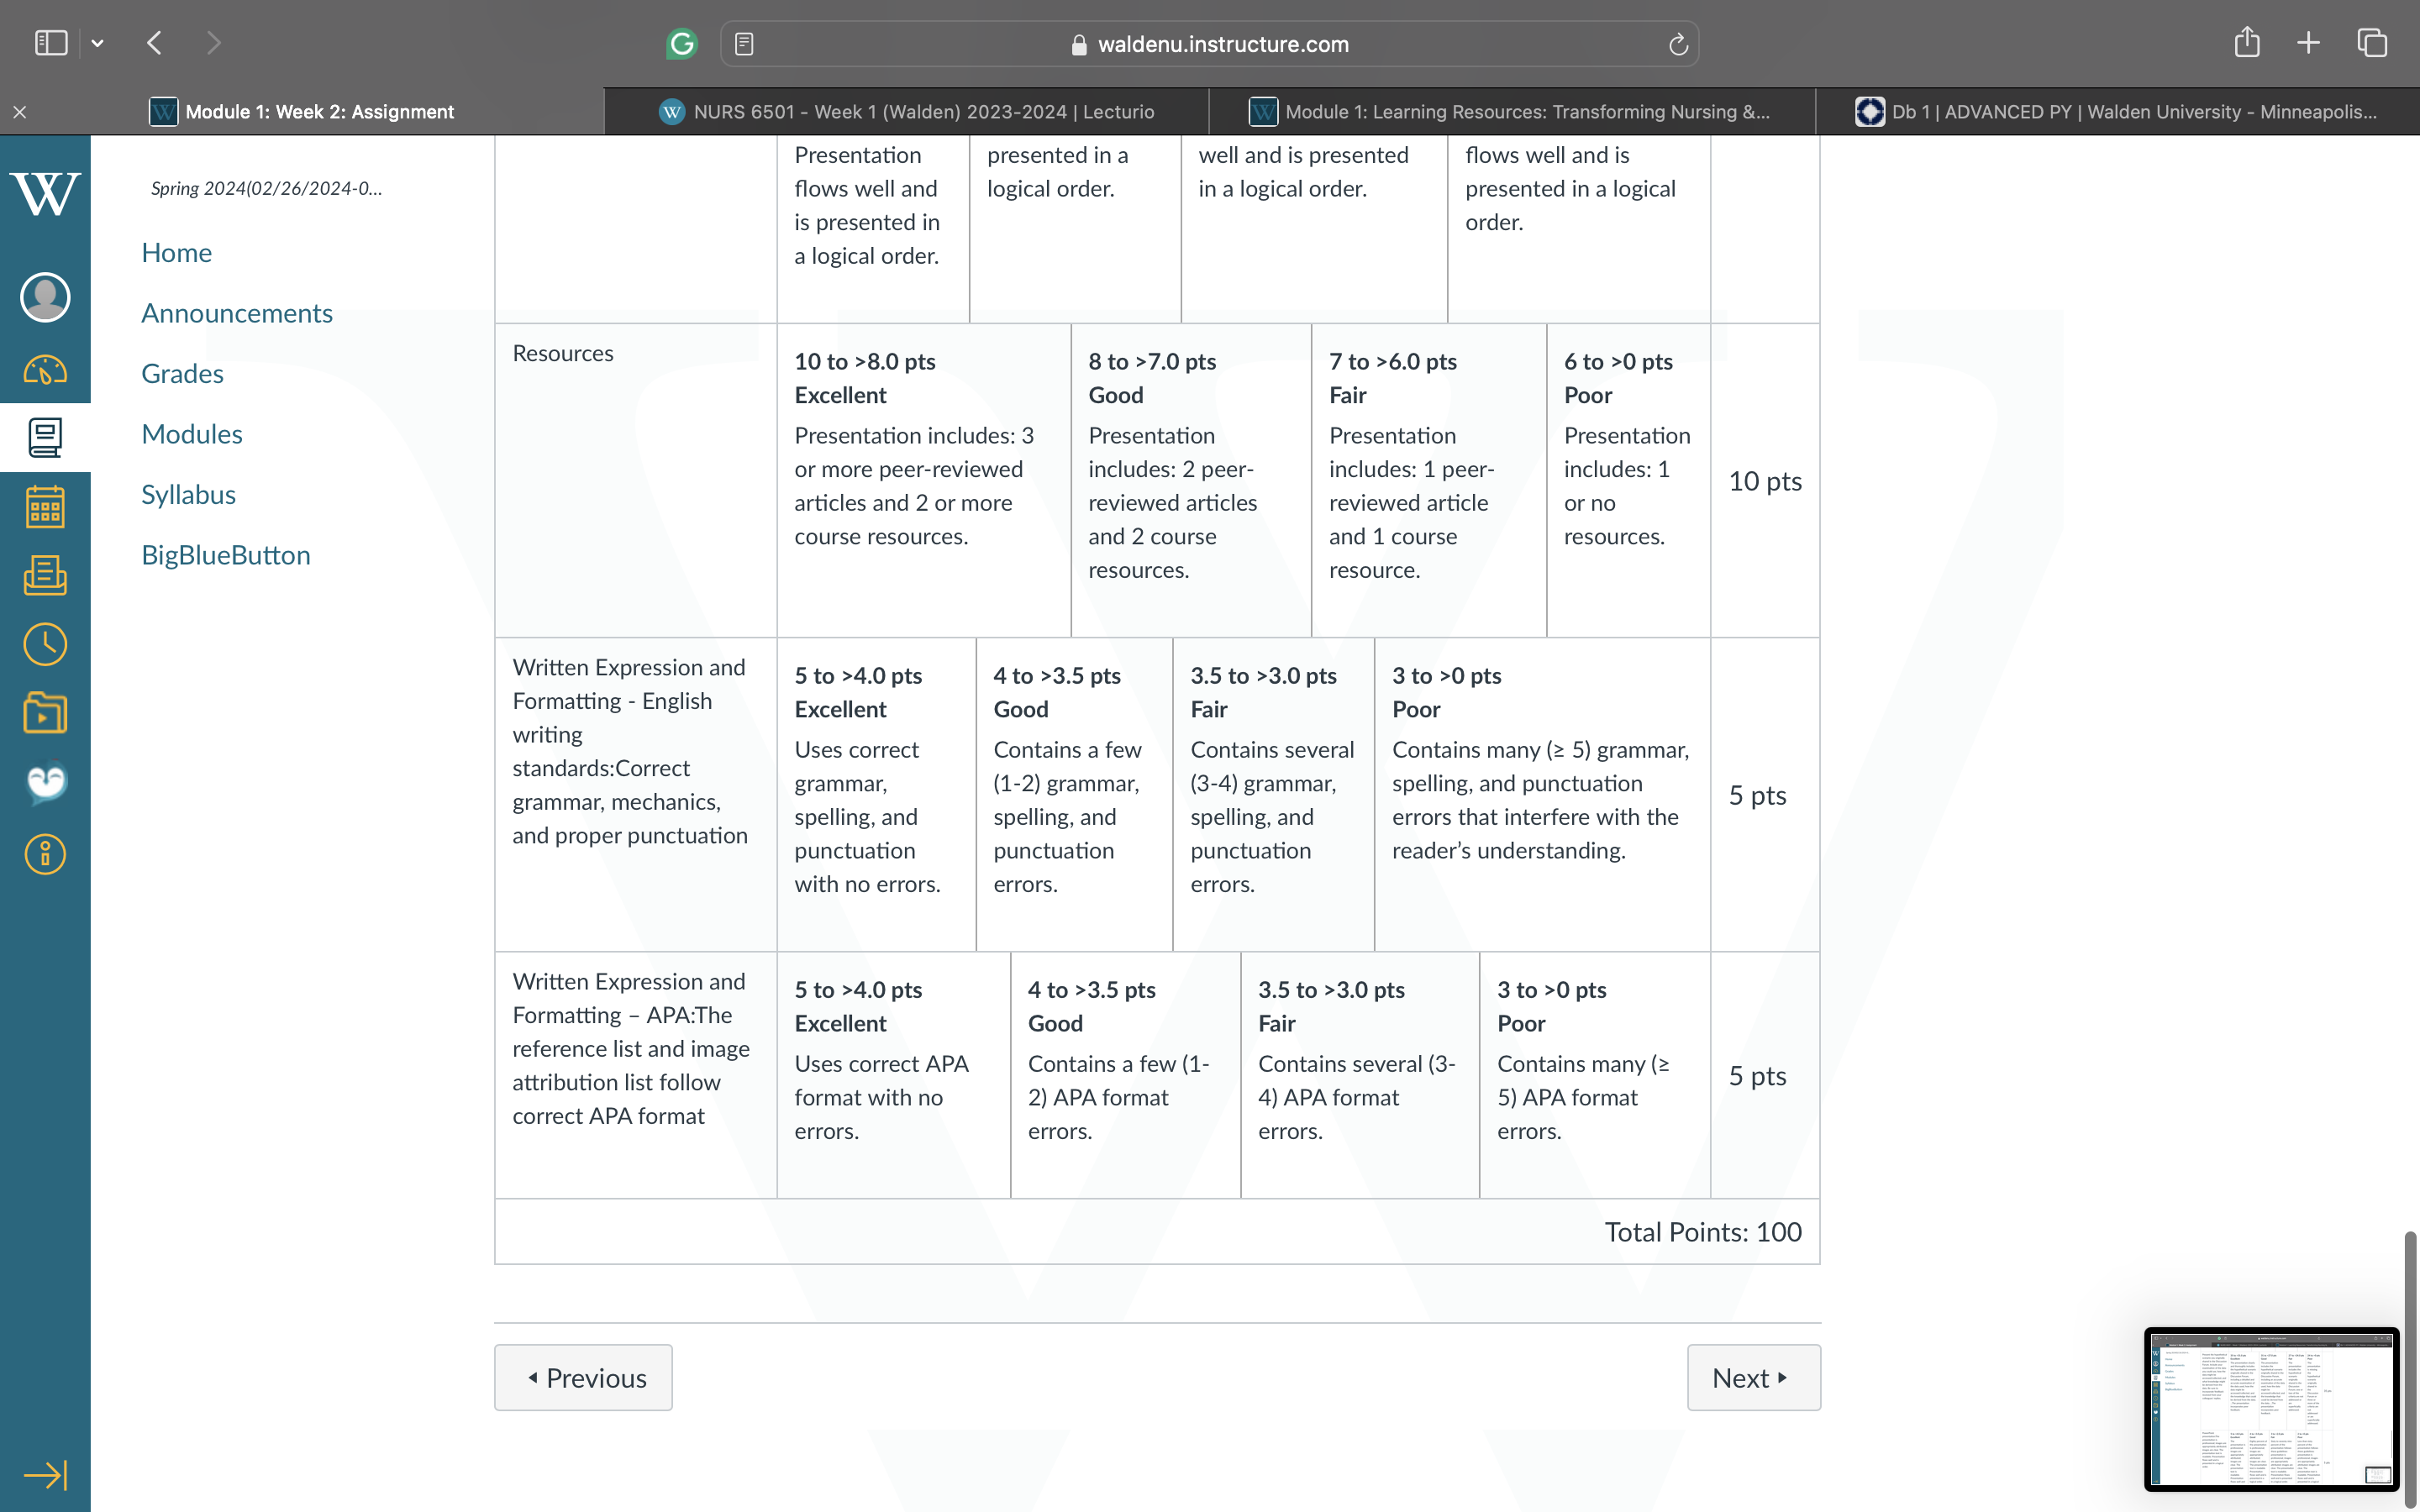Reload the page with refresh icon
The height and width of the screenshot is (1512, 2420).
coord(1678,44)
